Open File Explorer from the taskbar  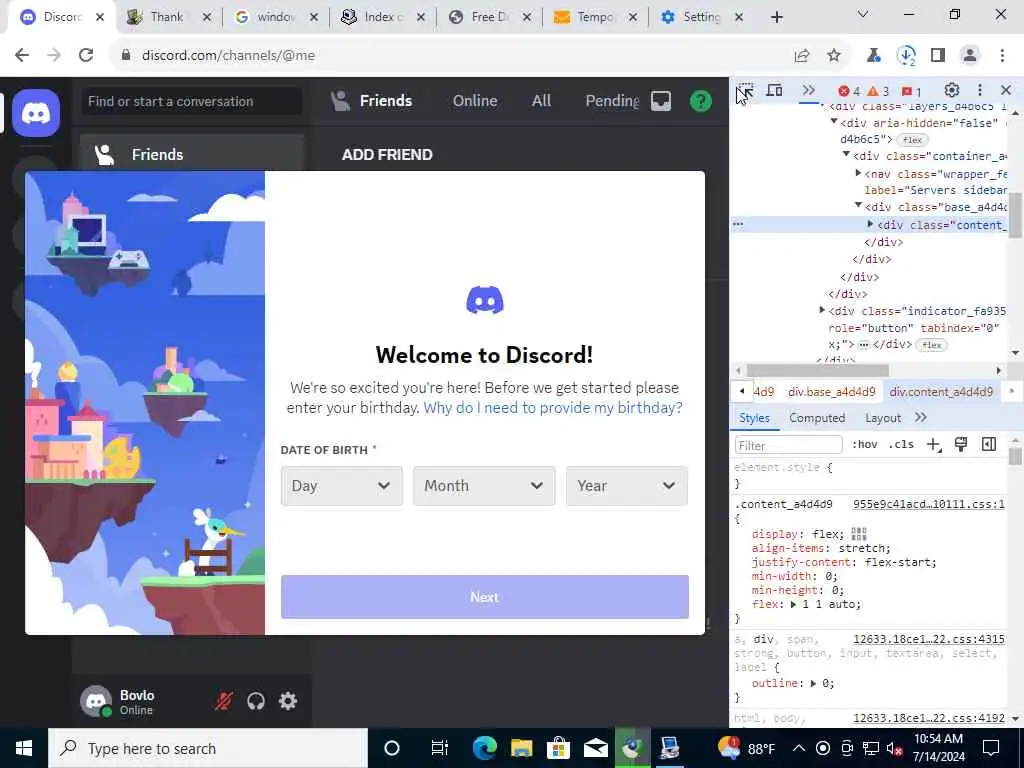pos(521,748)
